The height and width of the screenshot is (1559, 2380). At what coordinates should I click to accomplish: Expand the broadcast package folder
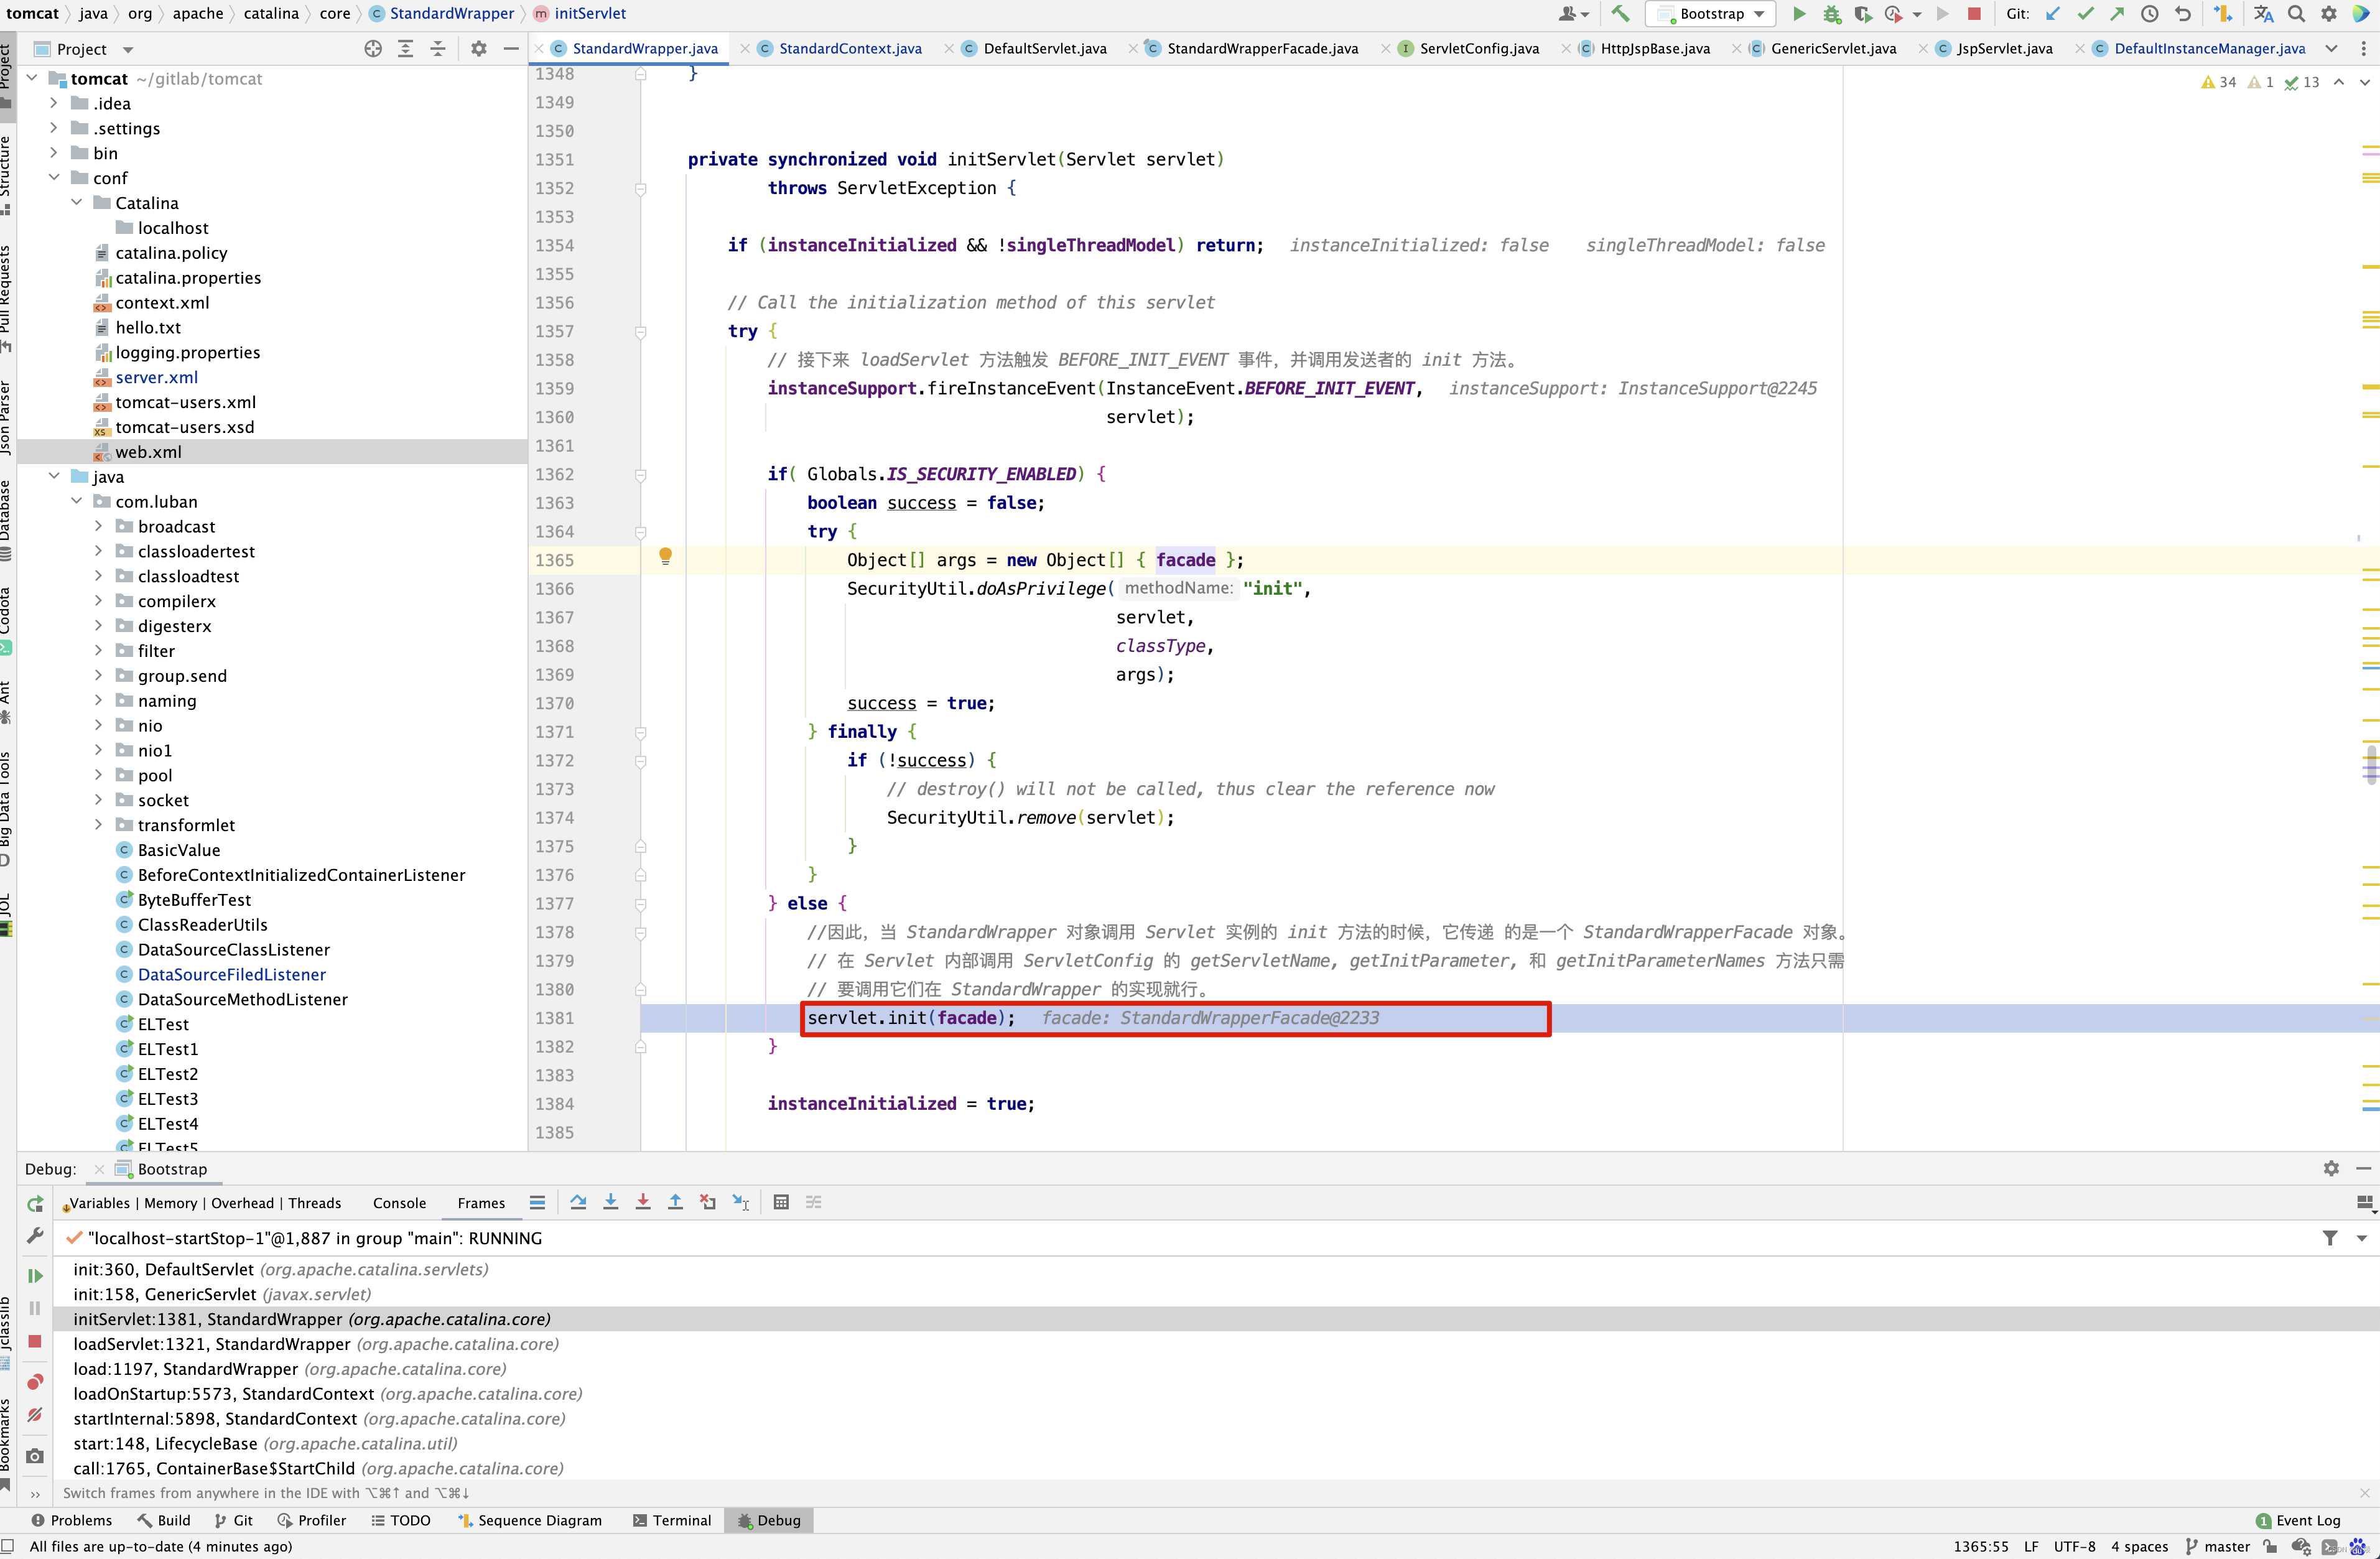98,526
